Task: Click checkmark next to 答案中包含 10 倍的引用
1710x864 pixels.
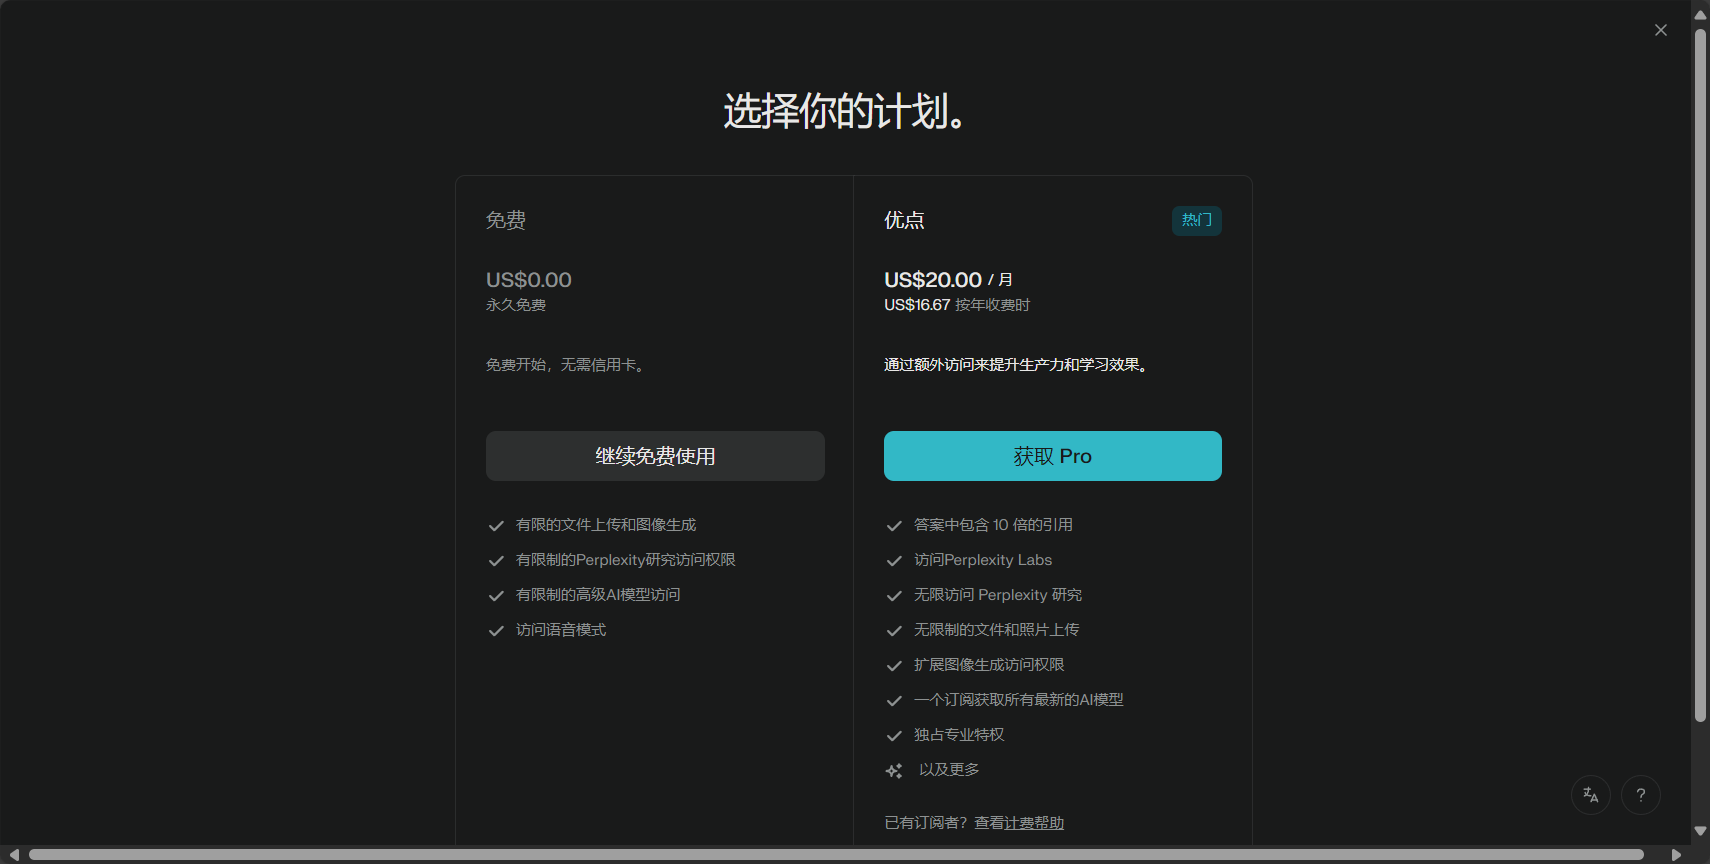Action: (x=894, y=525)
